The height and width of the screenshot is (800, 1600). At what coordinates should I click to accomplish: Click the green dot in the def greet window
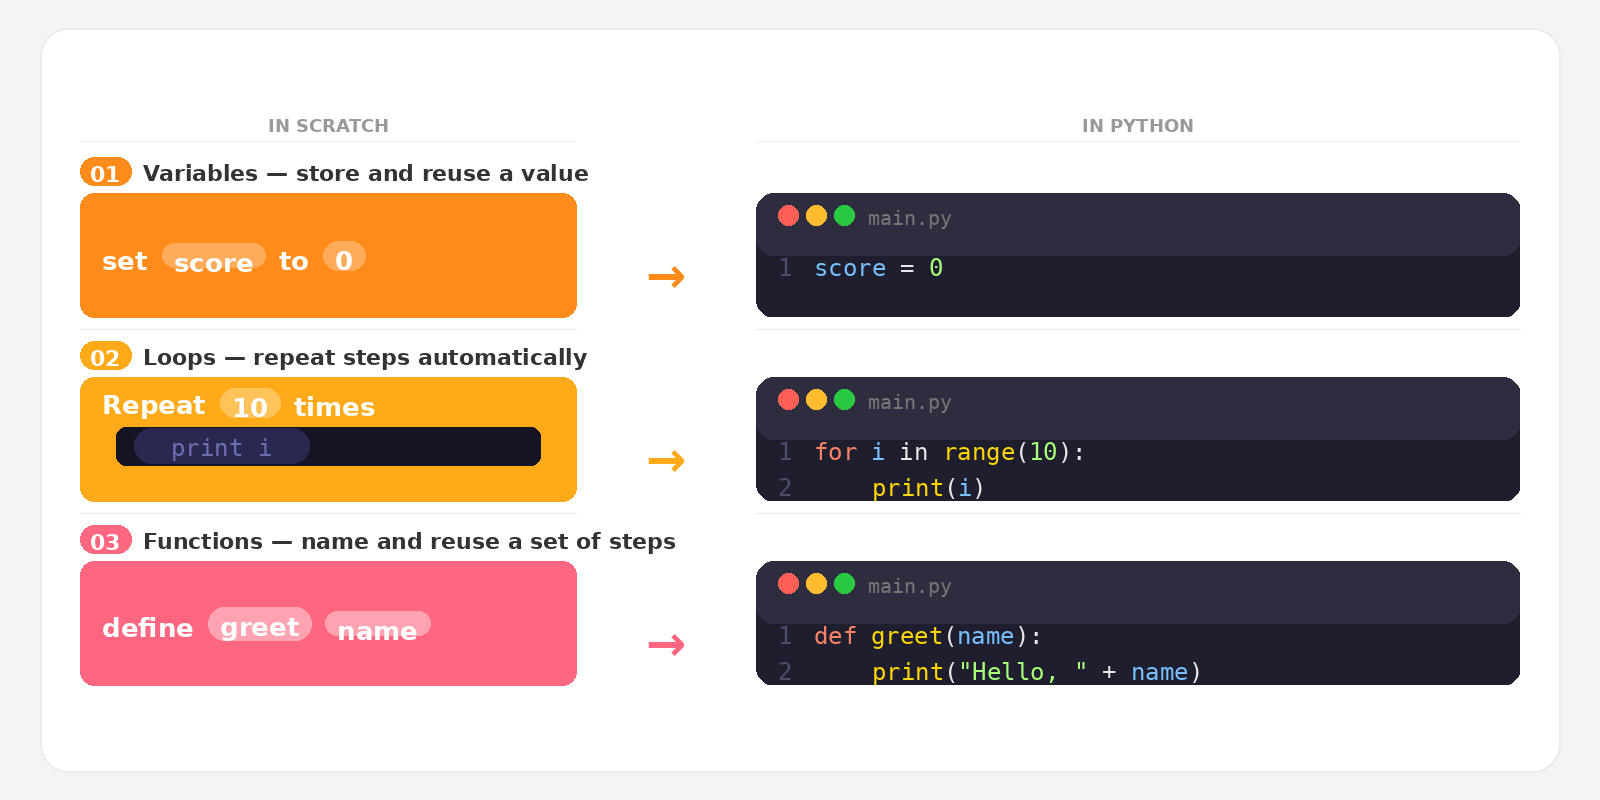[844, 584]
